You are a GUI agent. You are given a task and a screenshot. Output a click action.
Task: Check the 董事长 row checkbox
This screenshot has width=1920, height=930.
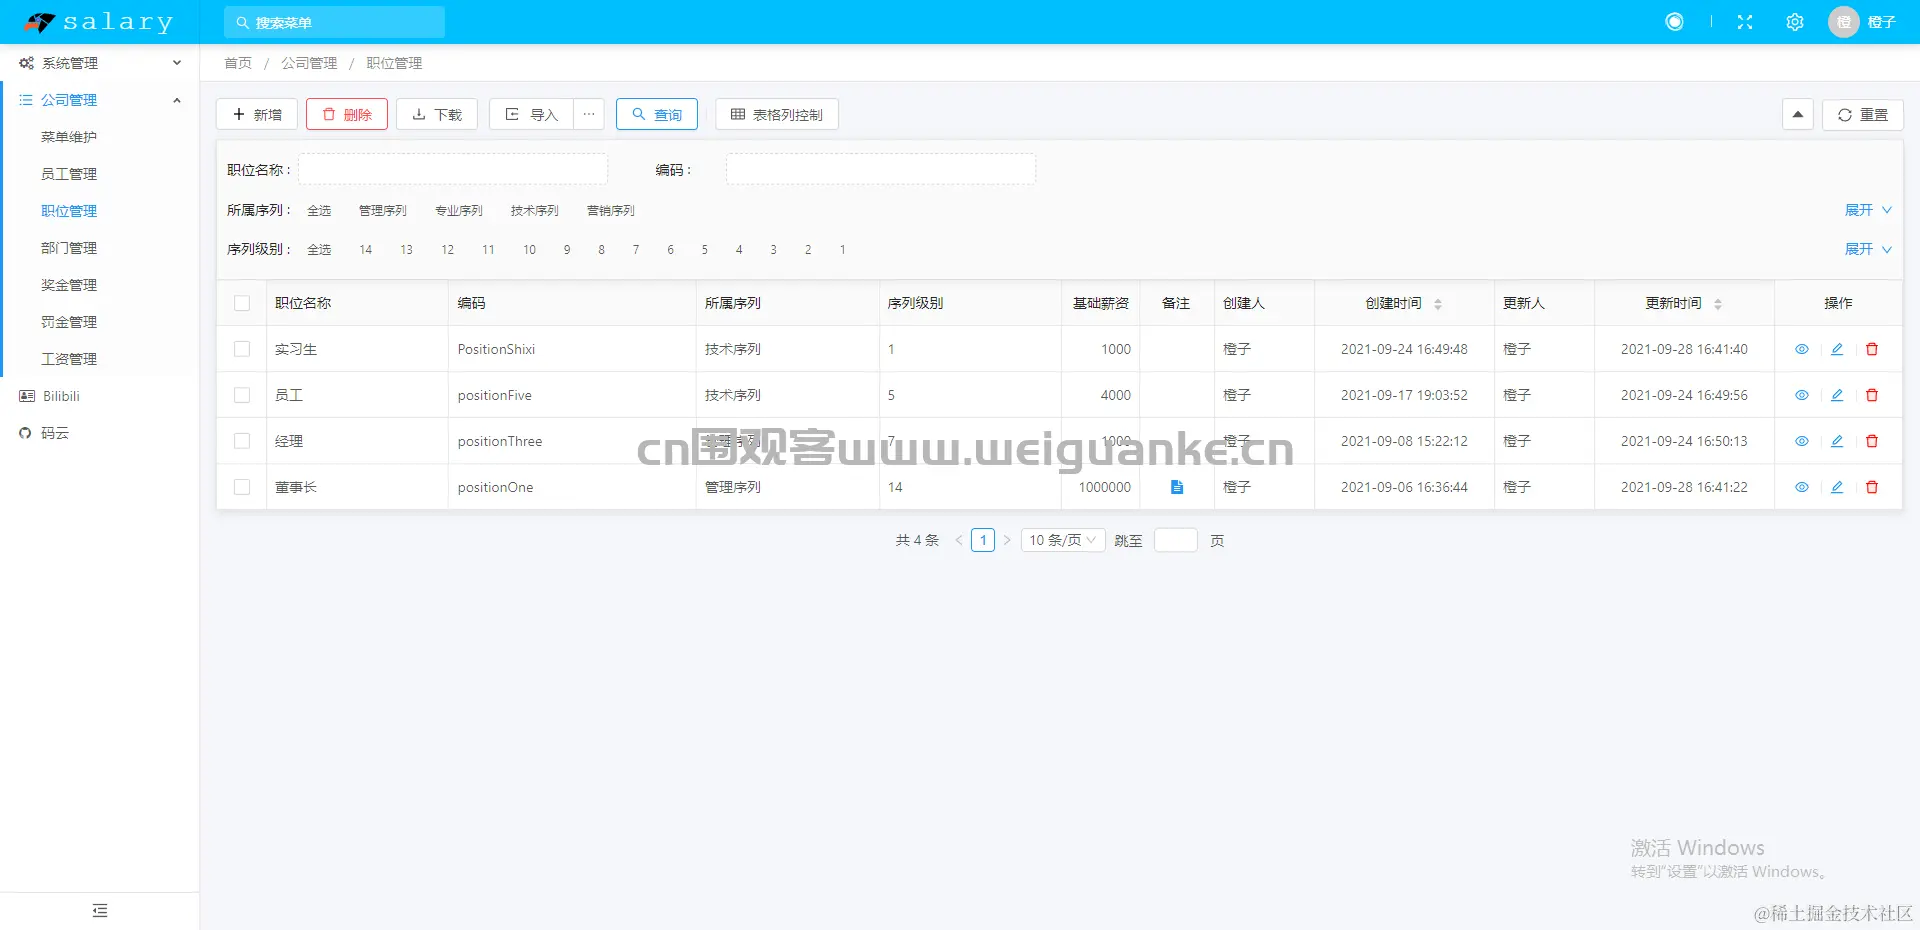242,487
